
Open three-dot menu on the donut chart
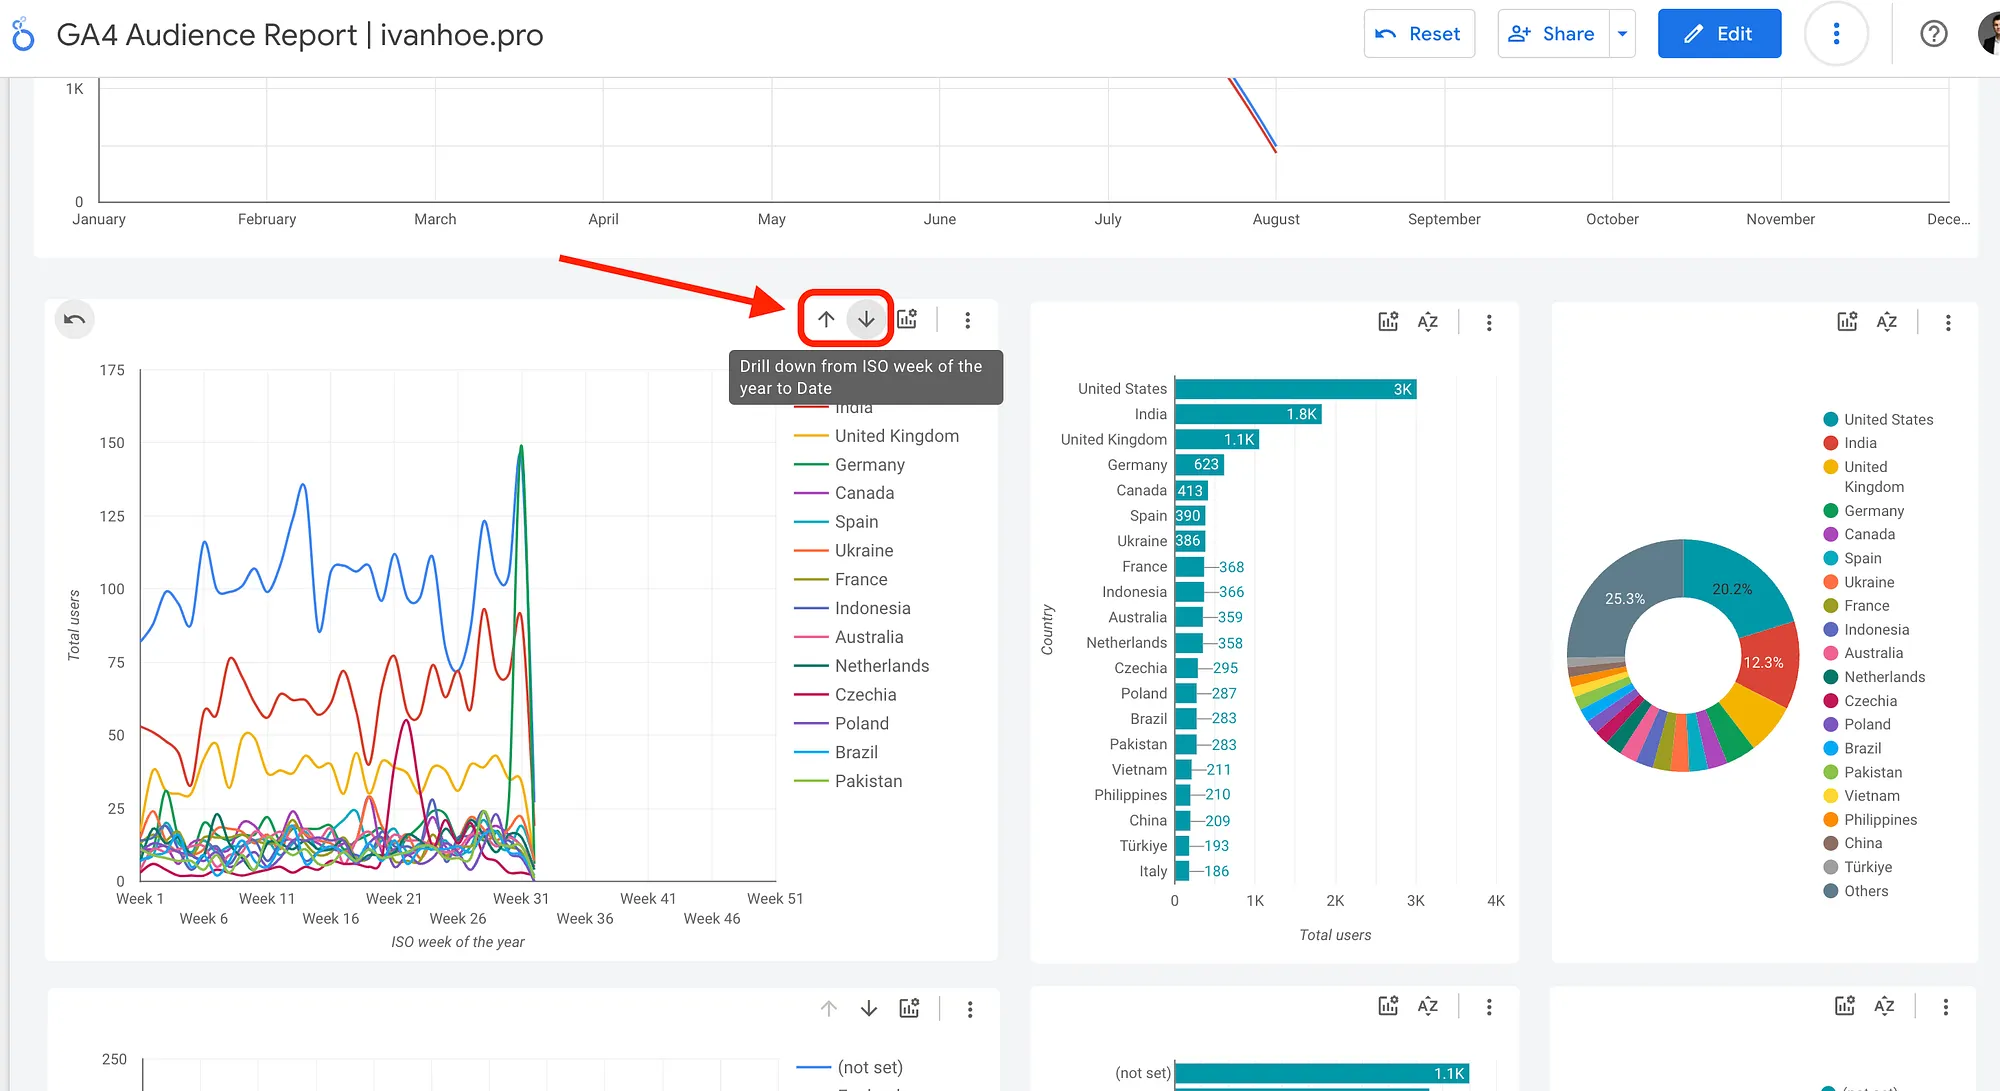pos(1948,322)
